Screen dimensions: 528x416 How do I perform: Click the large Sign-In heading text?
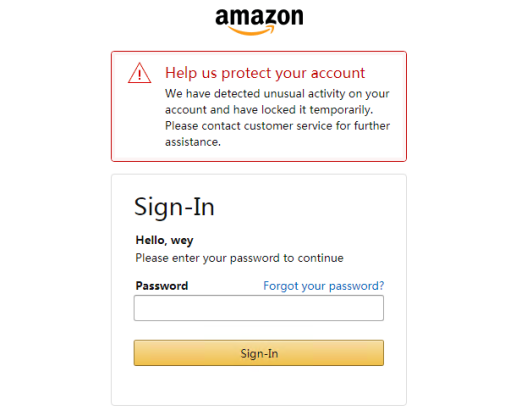[x=174, y=207]
